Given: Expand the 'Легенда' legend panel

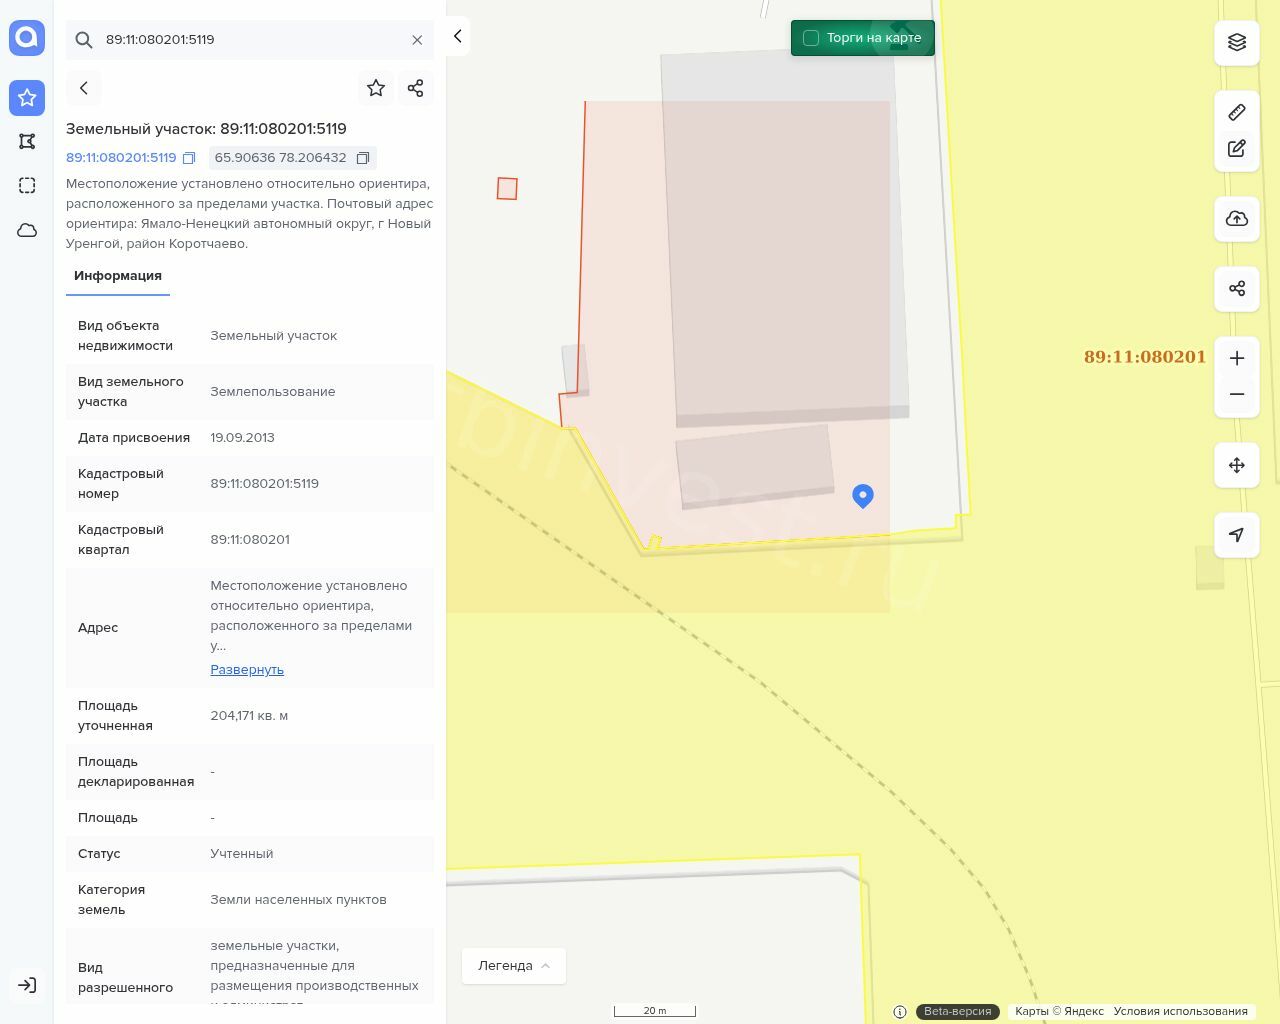Looking at the screenshot, I should (x=514, y=965).
